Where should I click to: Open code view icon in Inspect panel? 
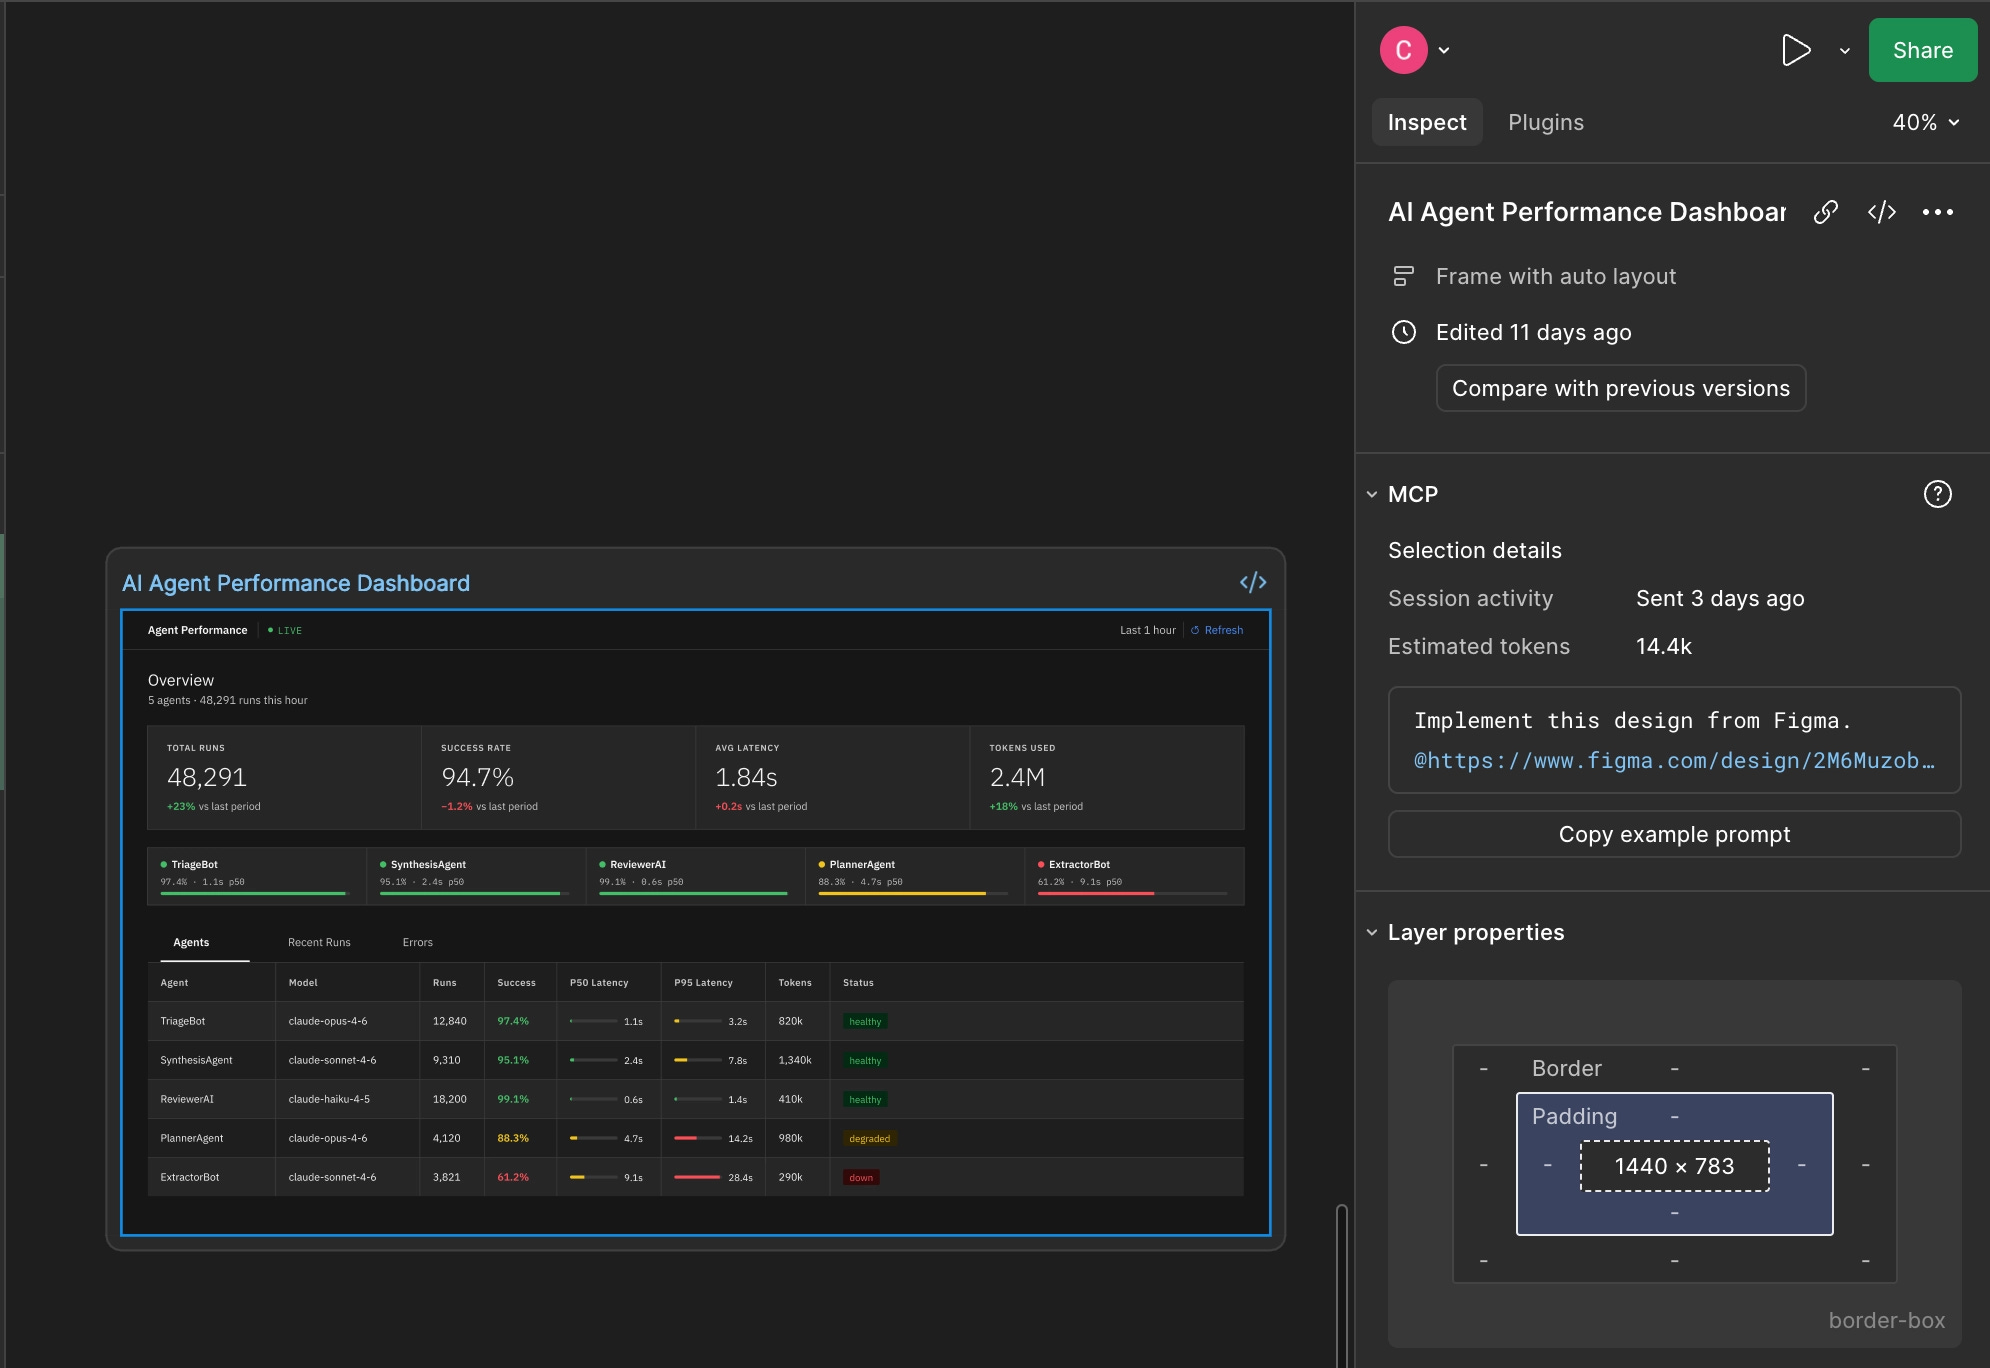tap(1882, 212)
